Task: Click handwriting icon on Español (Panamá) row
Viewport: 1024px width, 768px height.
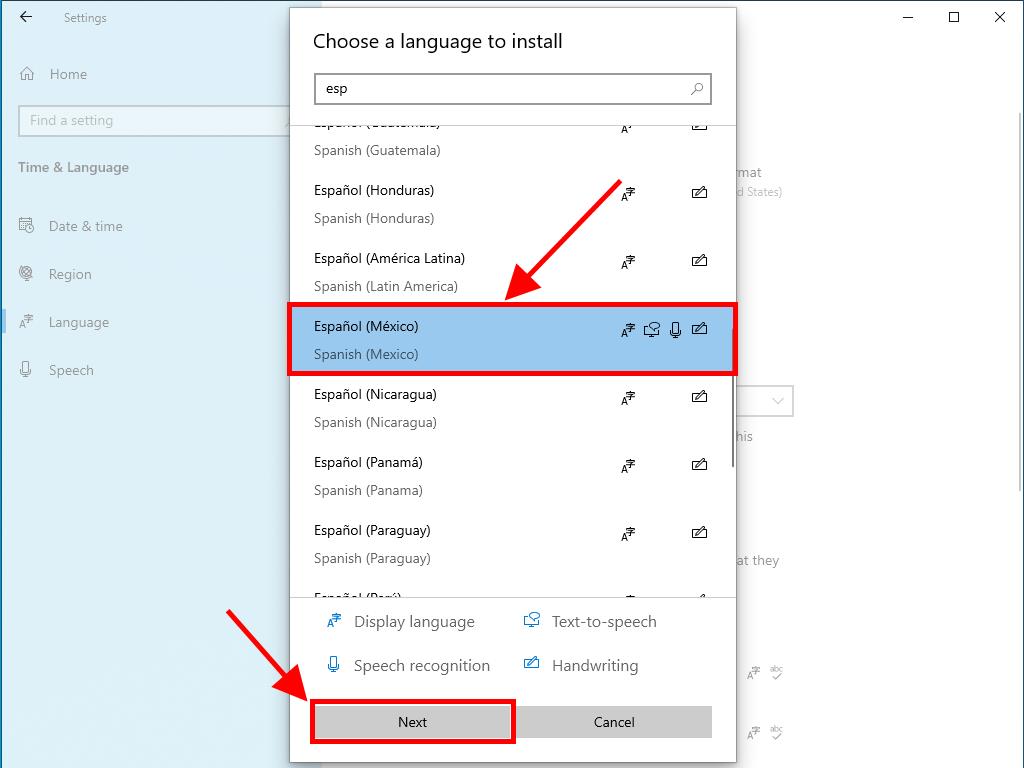Action: click(x=699, y=465)
